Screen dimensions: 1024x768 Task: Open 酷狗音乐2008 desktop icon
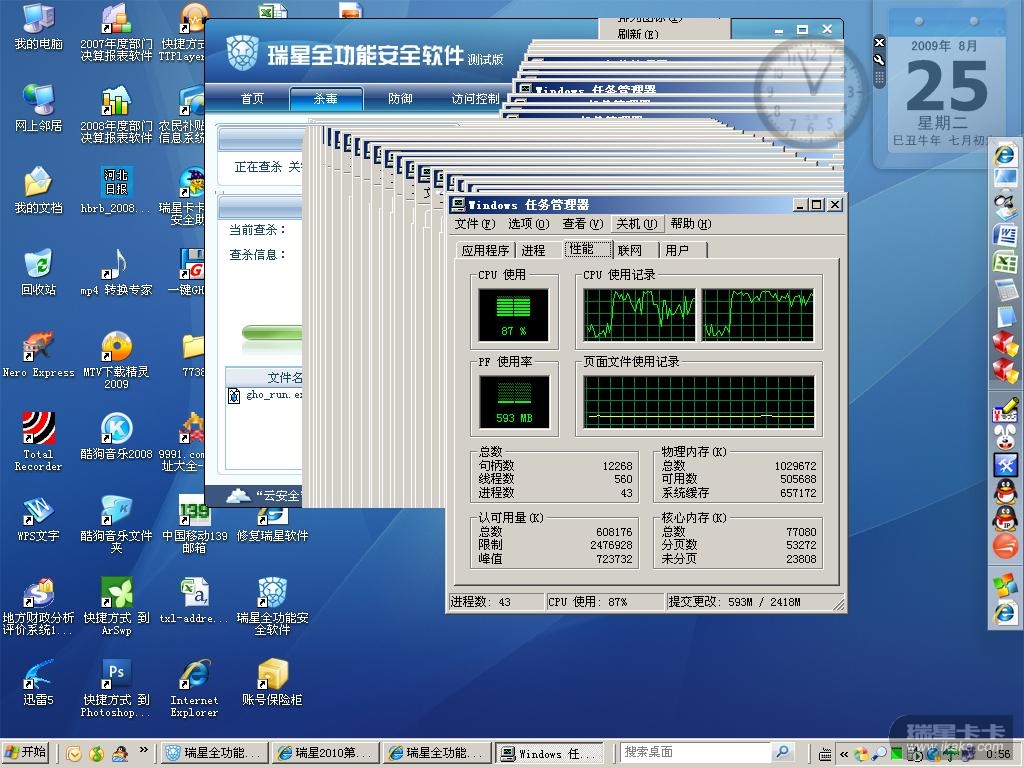tap(116, 429)
